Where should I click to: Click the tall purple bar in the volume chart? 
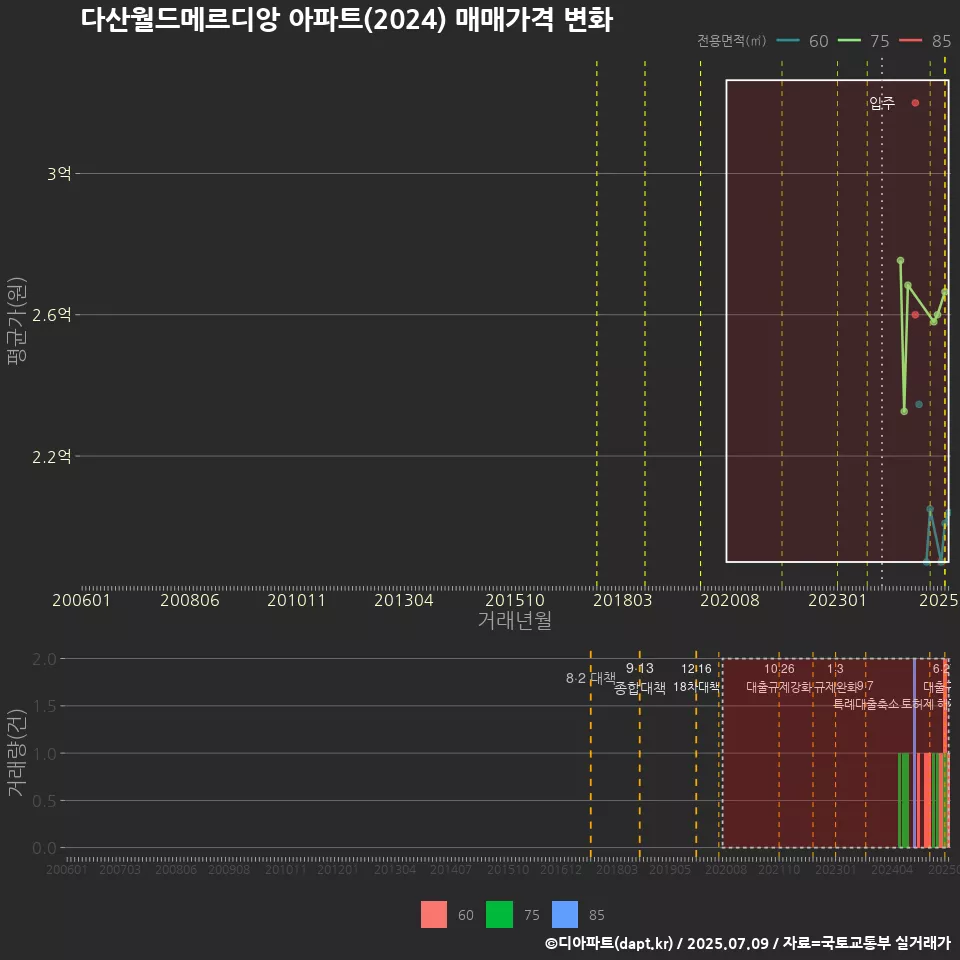pos(915,753)
